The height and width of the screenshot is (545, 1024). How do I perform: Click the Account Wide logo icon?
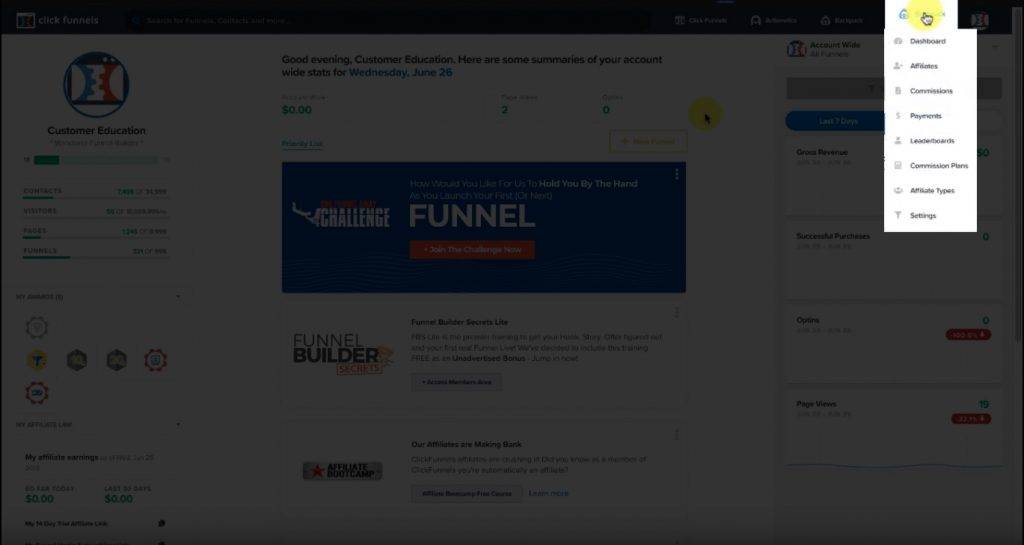pyautogui.click(x=796, y=49)
